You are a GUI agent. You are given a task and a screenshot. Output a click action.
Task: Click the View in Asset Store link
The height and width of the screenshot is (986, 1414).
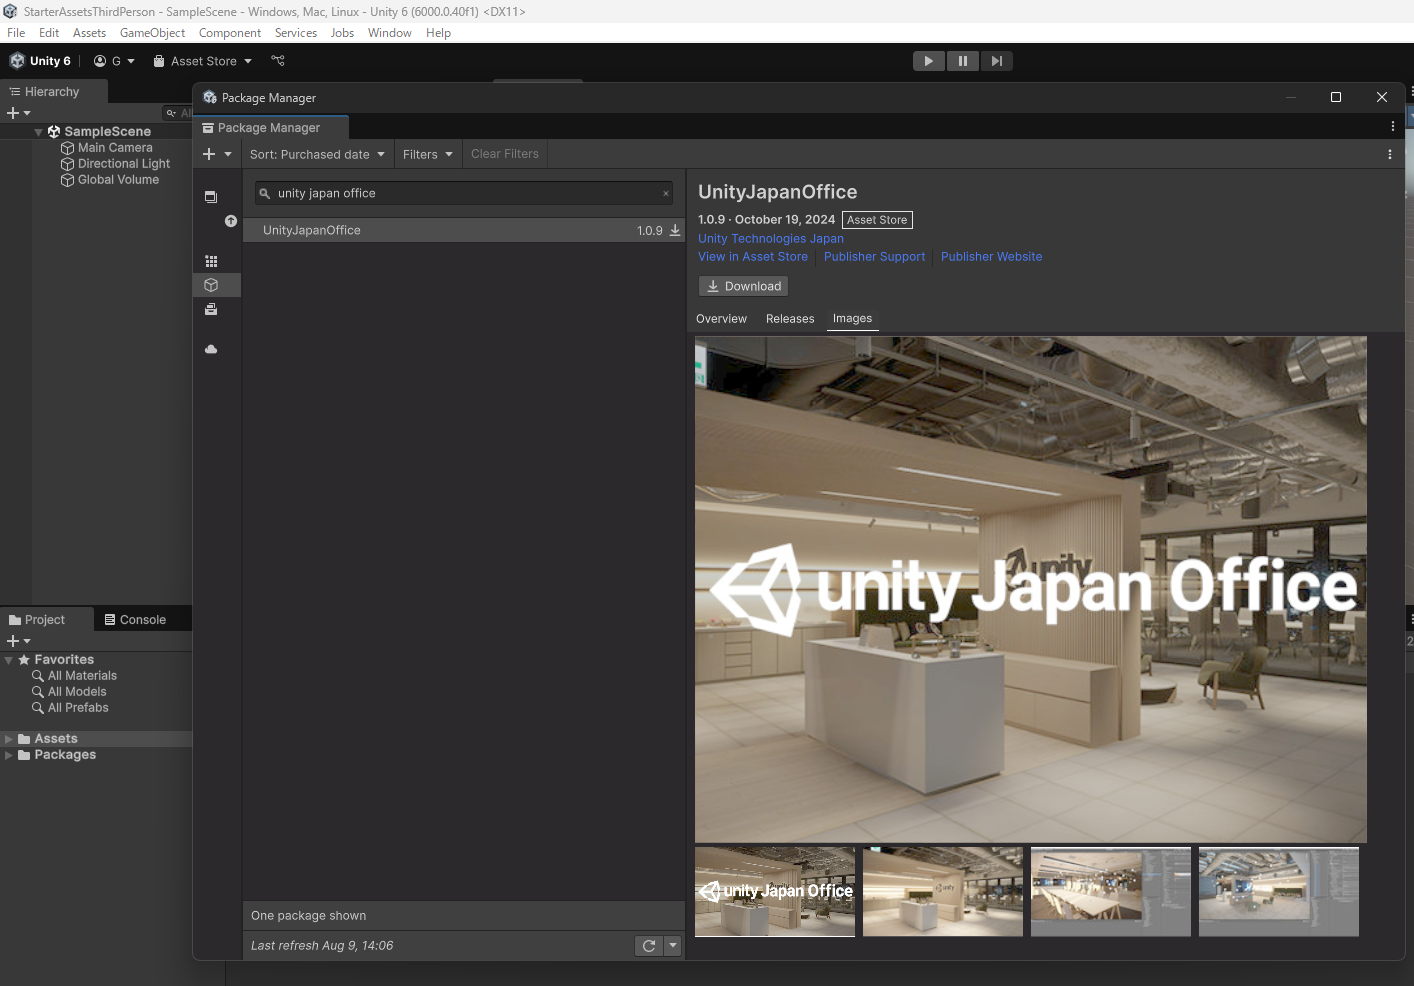[753, 257]
